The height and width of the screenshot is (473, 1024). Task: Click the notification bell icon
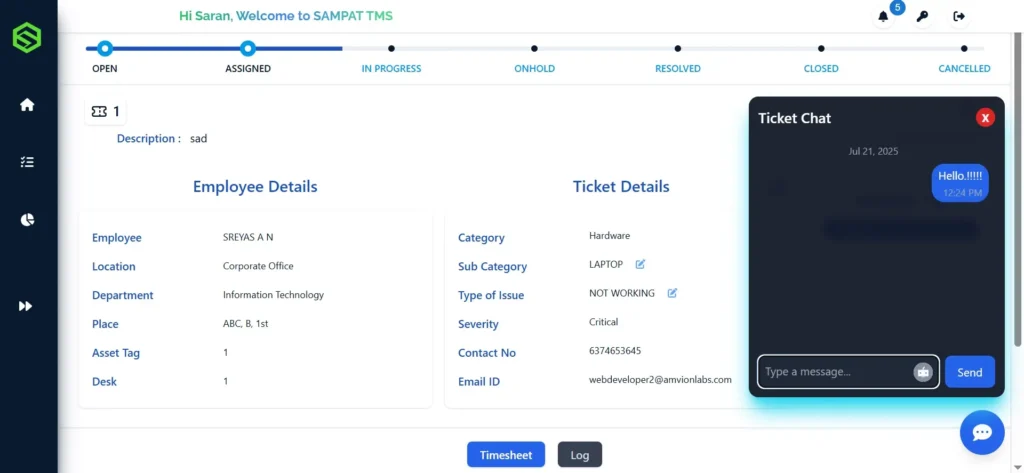[883, 16]
